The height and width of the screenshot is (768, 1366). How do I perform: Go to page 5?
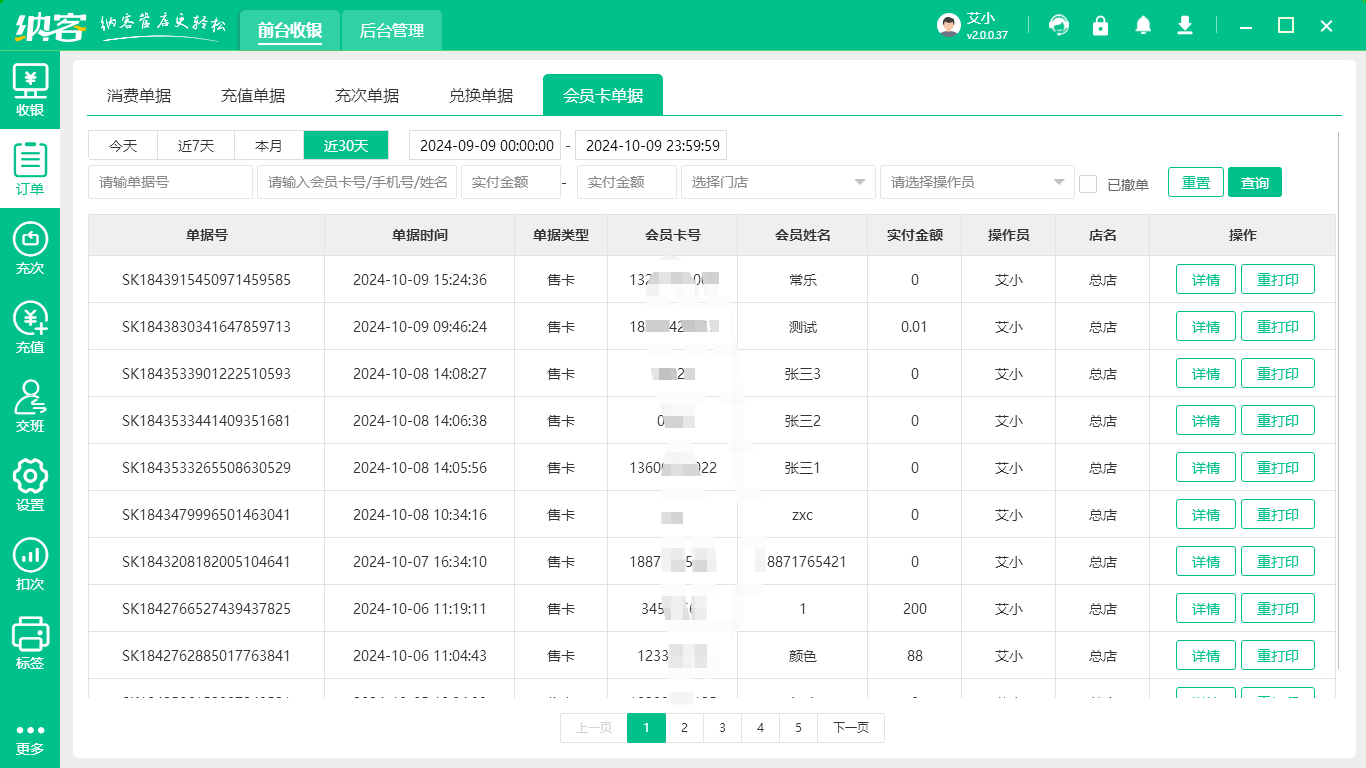click(x=798, y=728)
